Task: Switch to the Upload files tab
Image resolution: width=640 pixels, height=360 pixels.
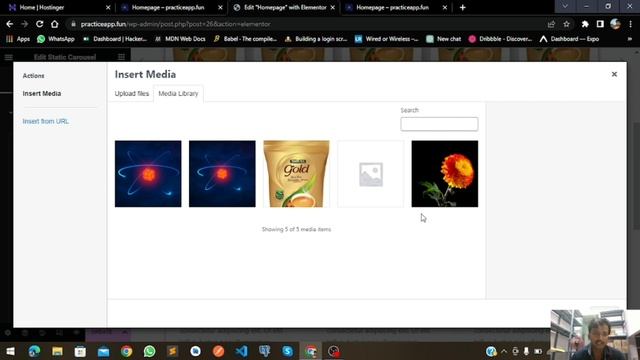Action: (x=131, y=93)
